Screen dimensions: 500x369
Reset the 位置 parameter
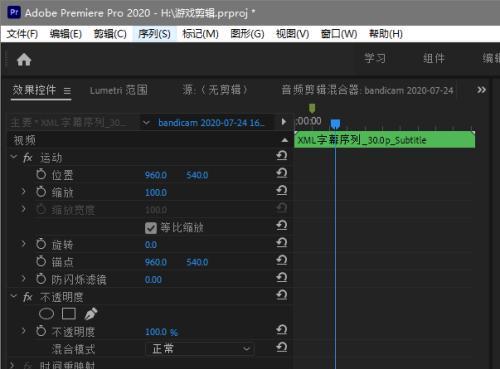click(282, 173)
